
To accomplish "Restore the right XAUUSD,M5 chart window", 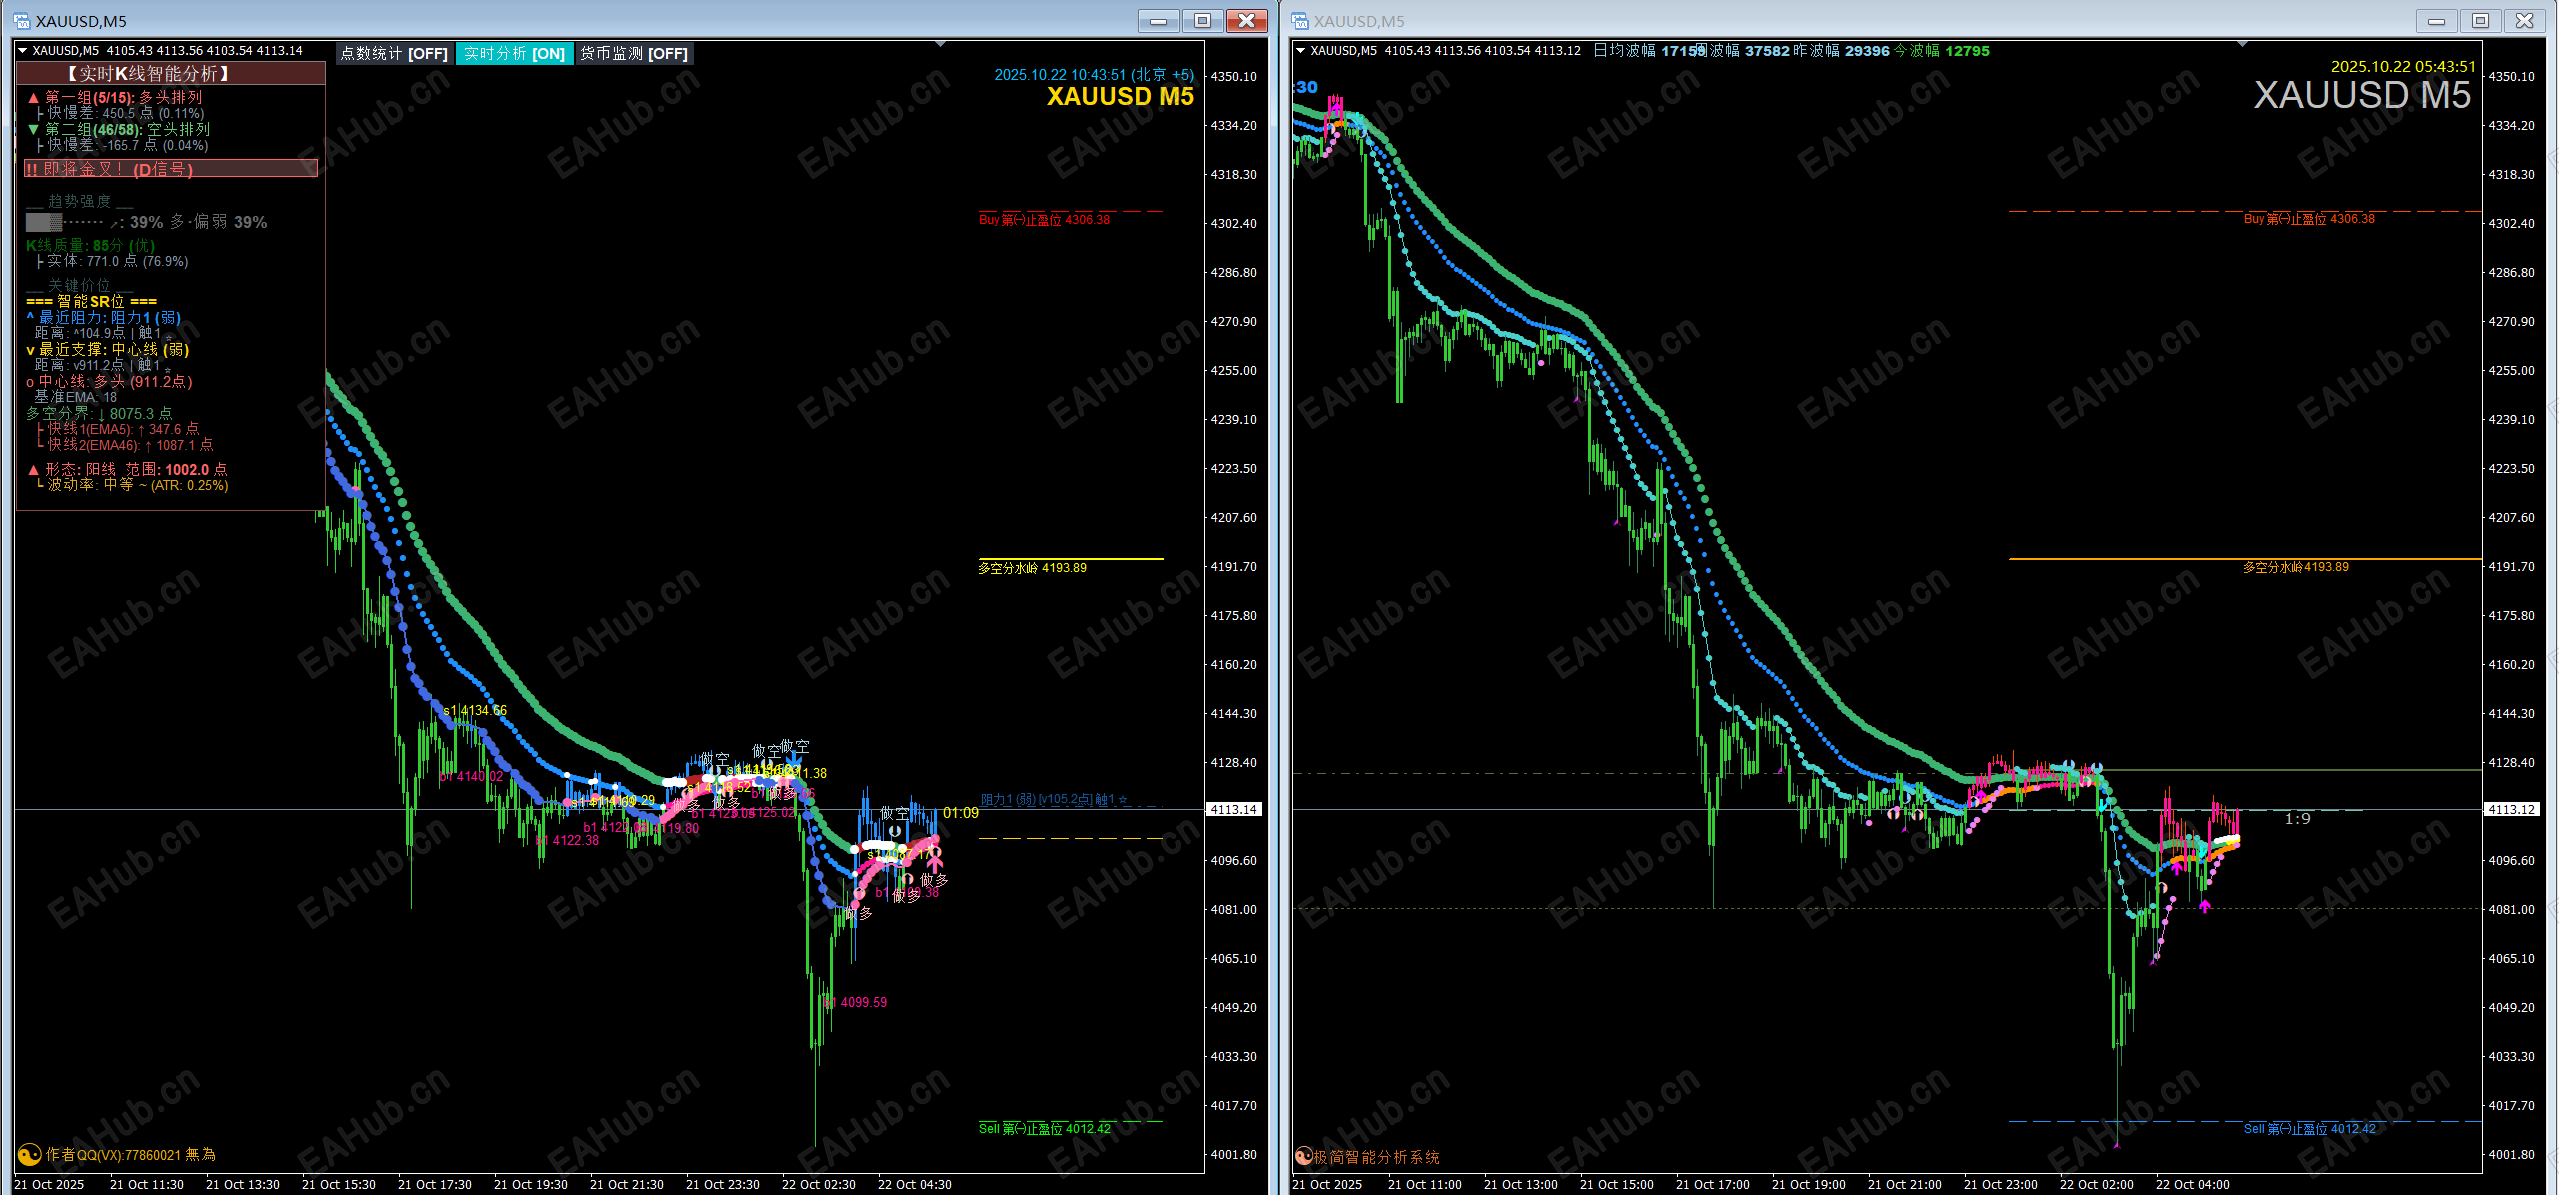I will point(2480,21).
